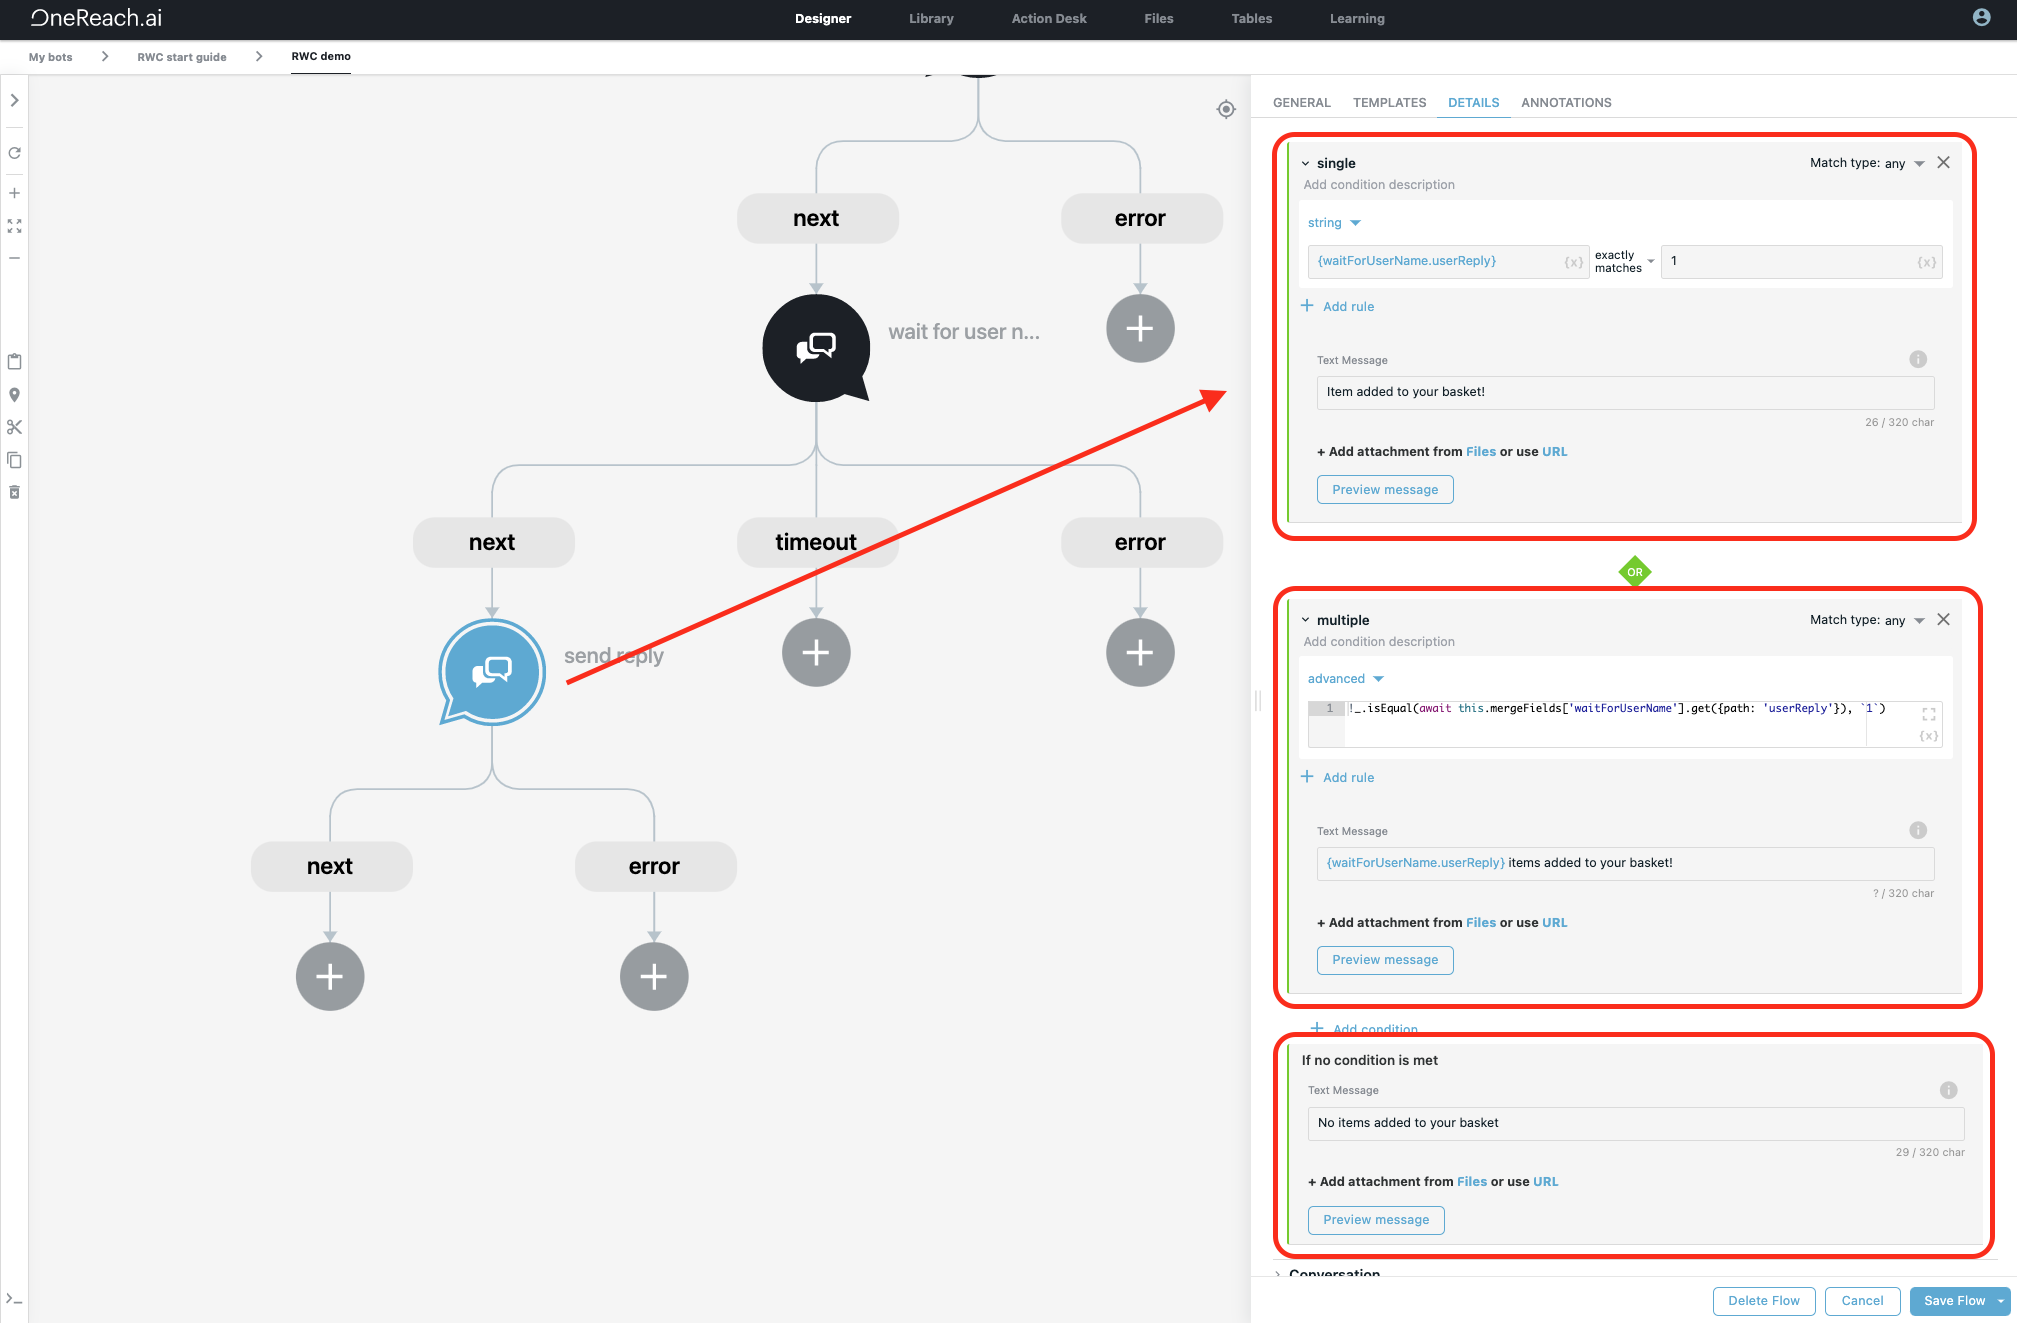The height and width of the screenshot is (1323, 2017).
Task: Go to RWC start guide breadcrumb
Action: (x=182, y=57)
